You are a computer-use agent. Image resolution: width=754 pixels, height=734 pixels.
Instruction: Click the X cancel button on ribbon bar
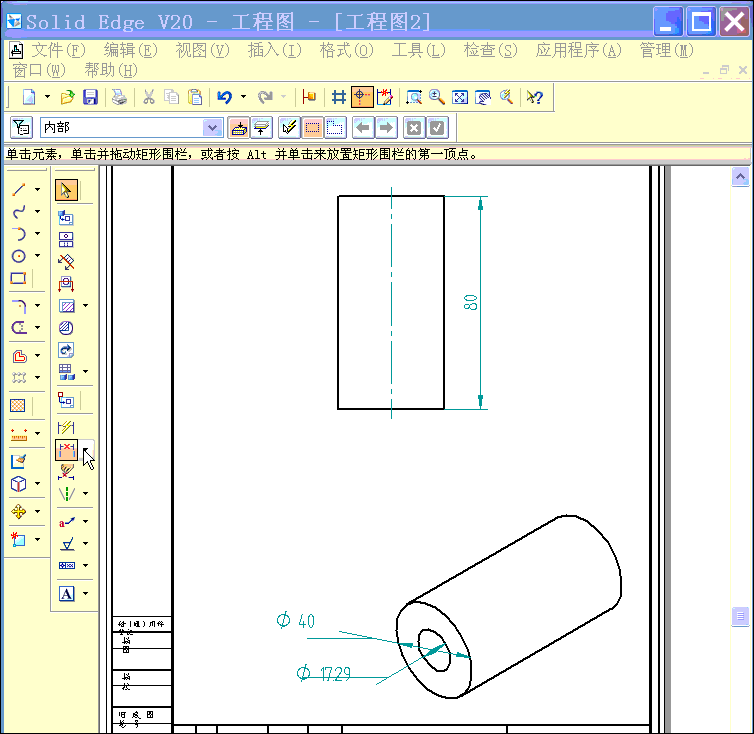coord(414,128)
